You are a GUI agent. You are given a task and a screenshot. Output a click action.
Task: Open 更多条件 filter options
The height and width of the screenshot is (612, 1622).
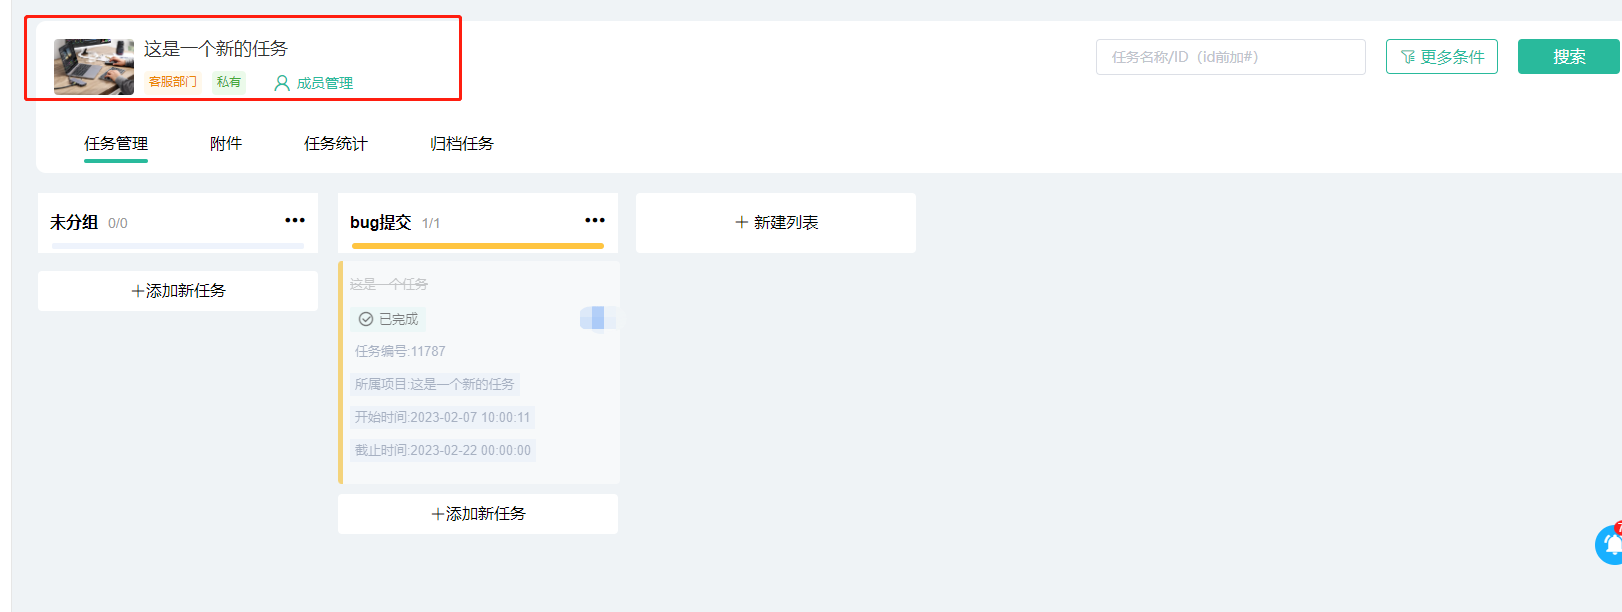pos(1441,57)
